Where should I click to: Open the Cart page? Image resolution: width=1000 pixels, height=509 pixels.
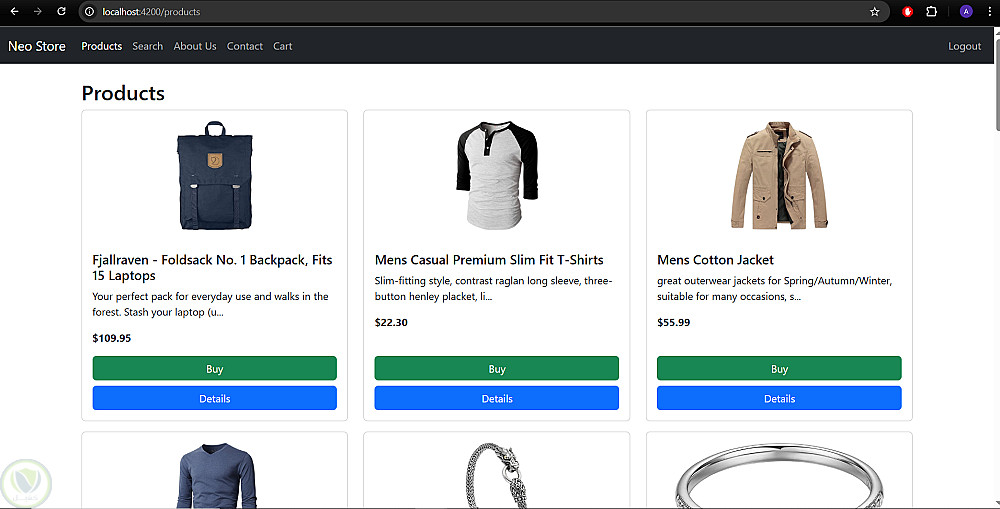click(x=283, y=46)
